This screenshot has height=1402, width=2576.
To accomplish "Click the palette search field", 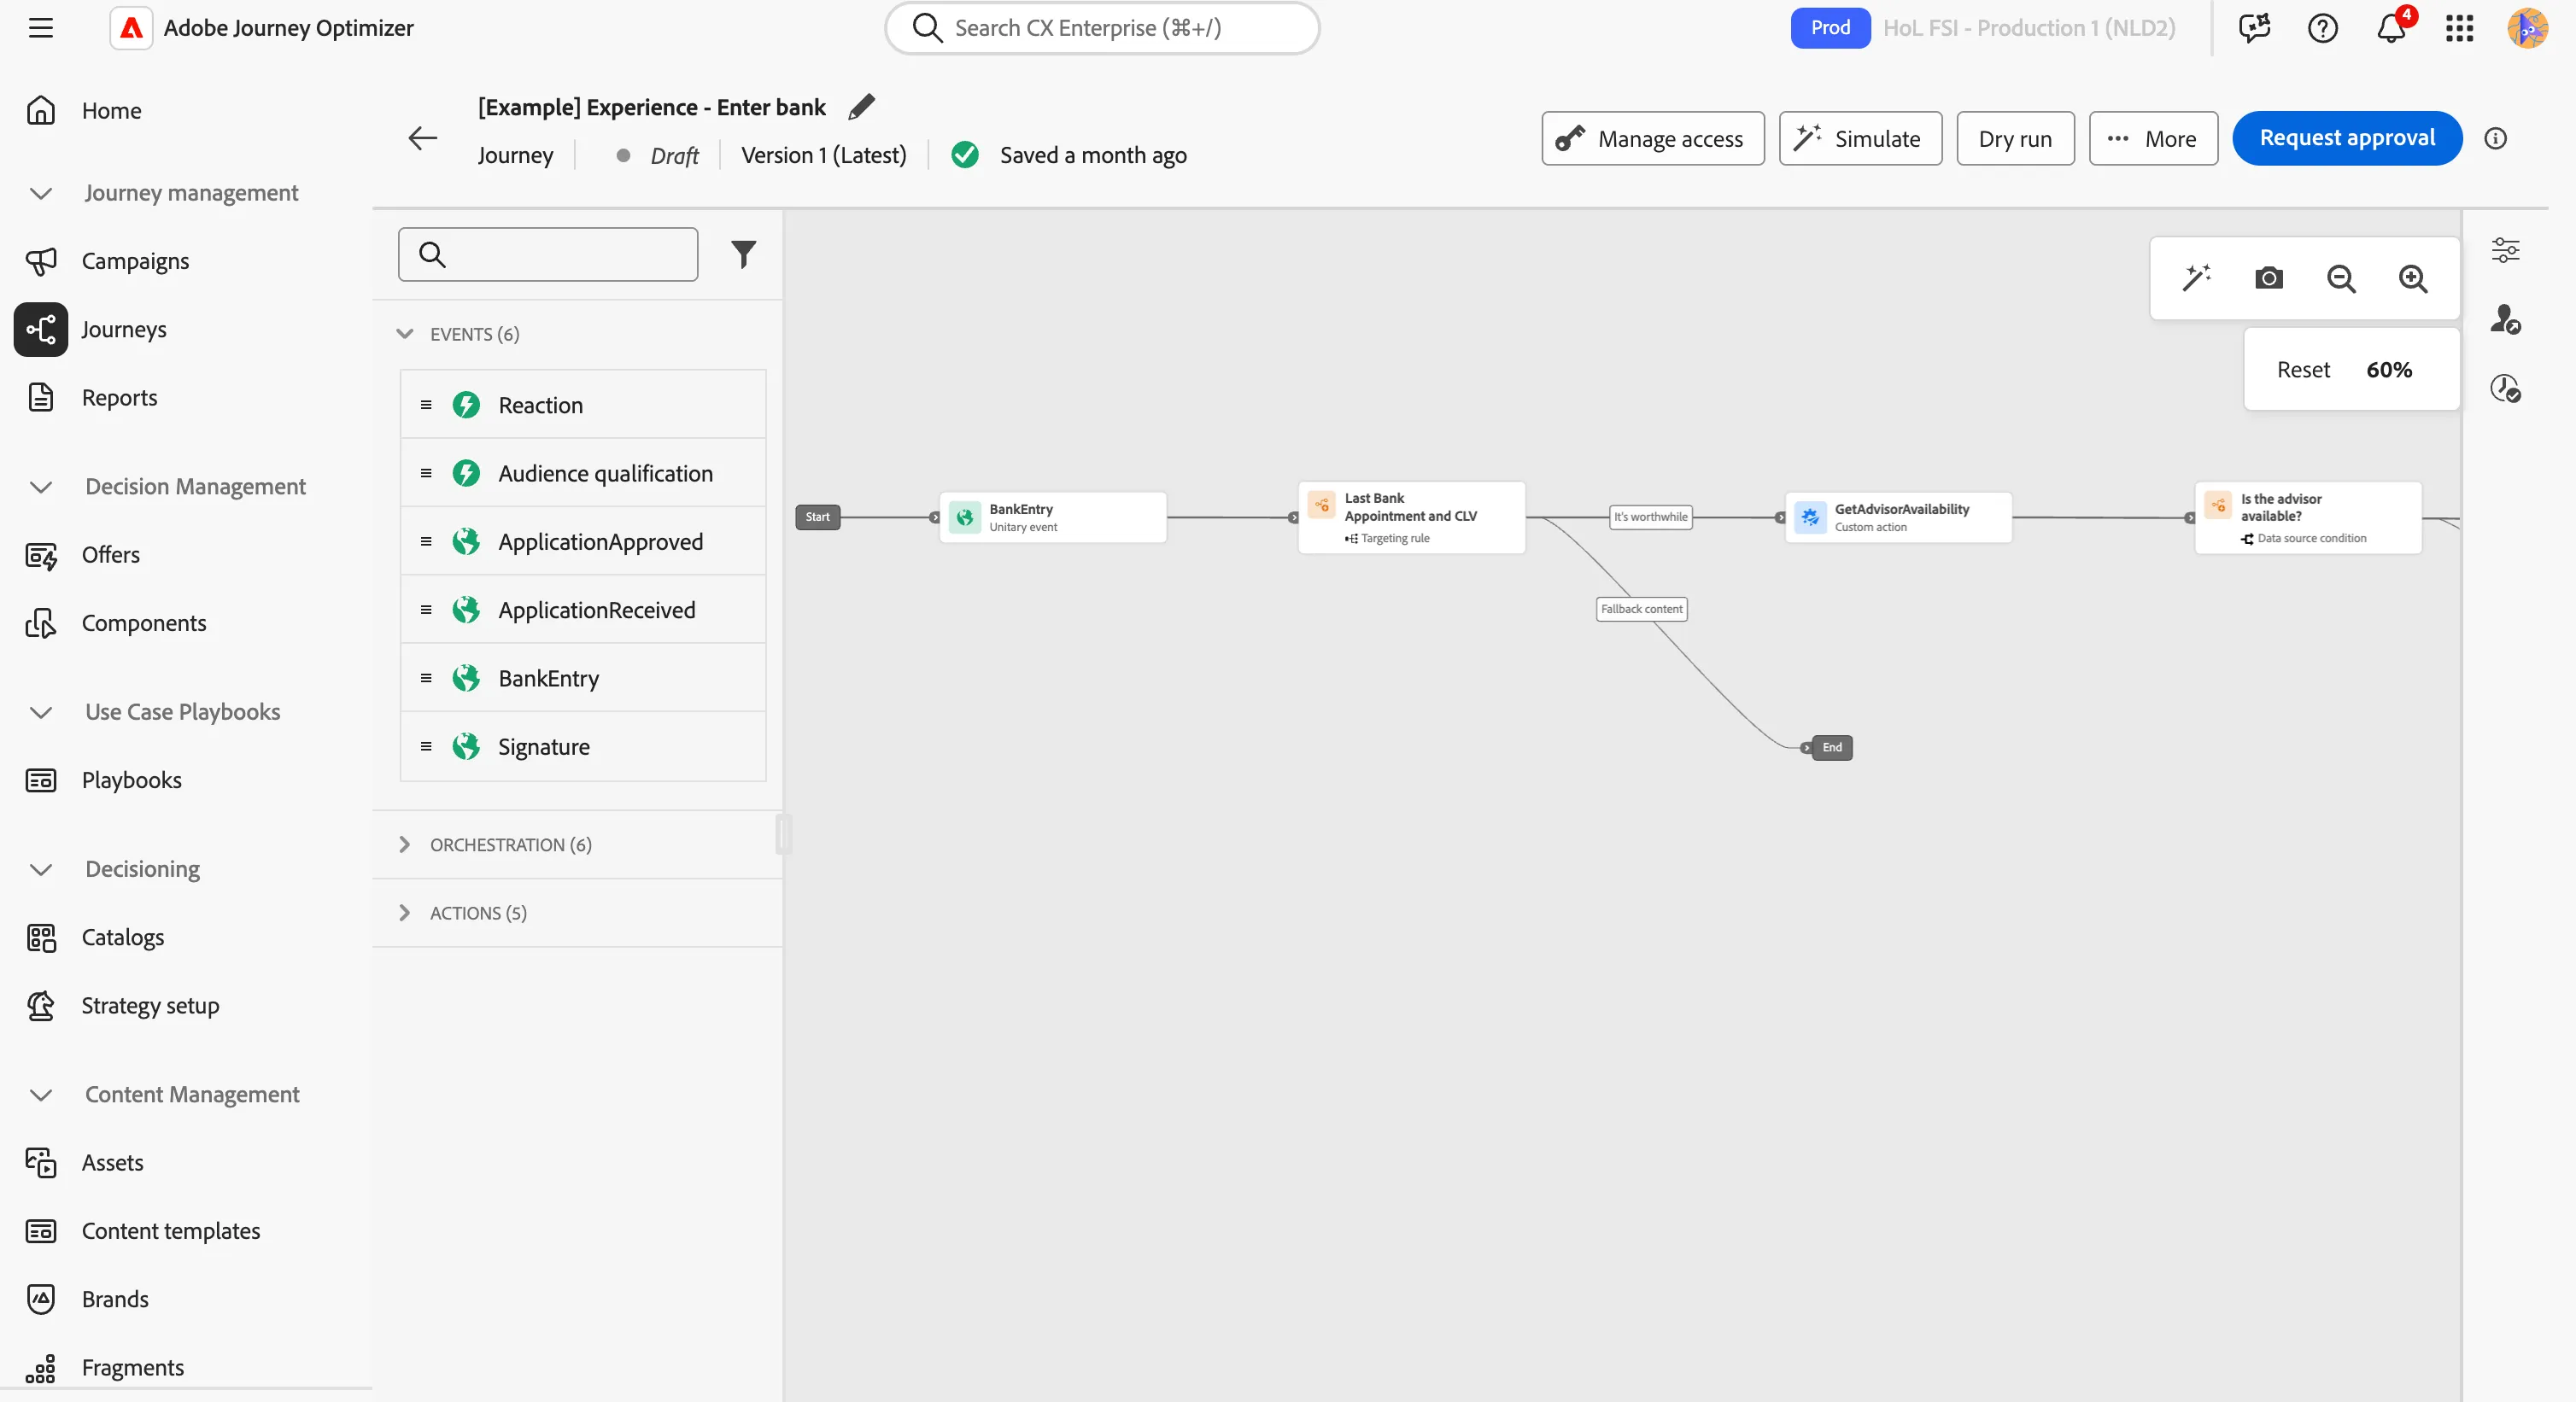I will coord(548,254).
